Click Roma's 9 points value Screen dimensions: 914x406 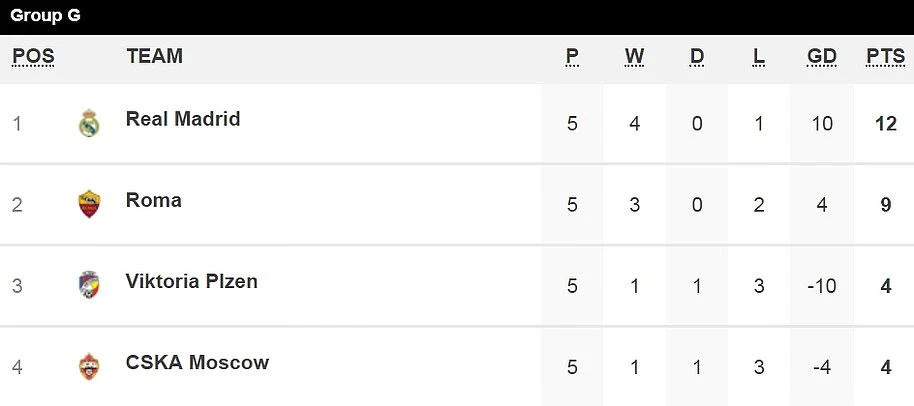click(885, 205)
